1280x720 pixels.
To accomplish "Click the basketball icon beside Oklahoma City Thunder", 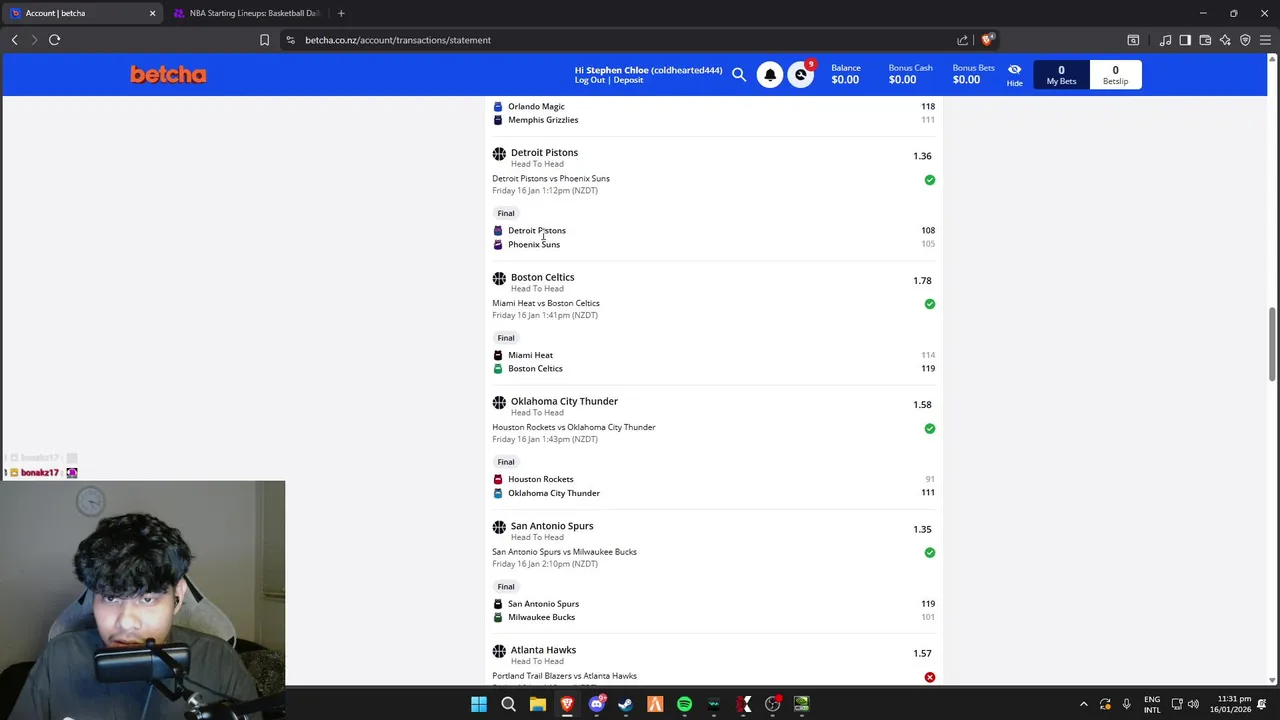I will (499, 402).
